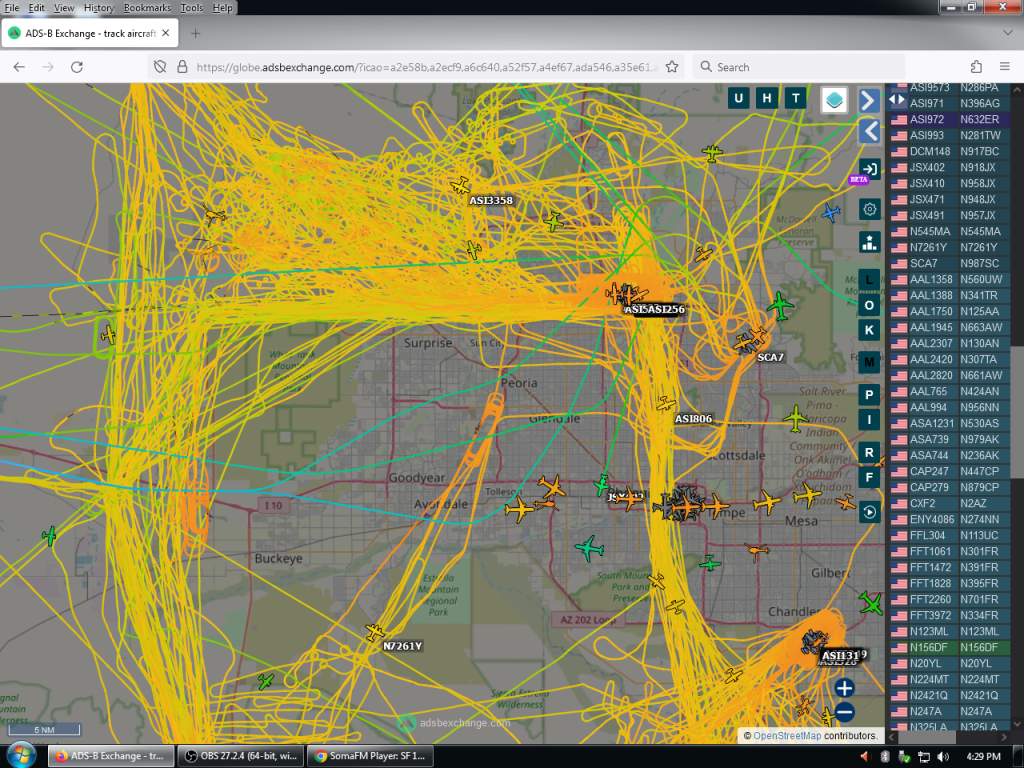Click the right-pointing chevron map button
The width and height of the screenshot is (1024, 768).
[x=869, y=101]
